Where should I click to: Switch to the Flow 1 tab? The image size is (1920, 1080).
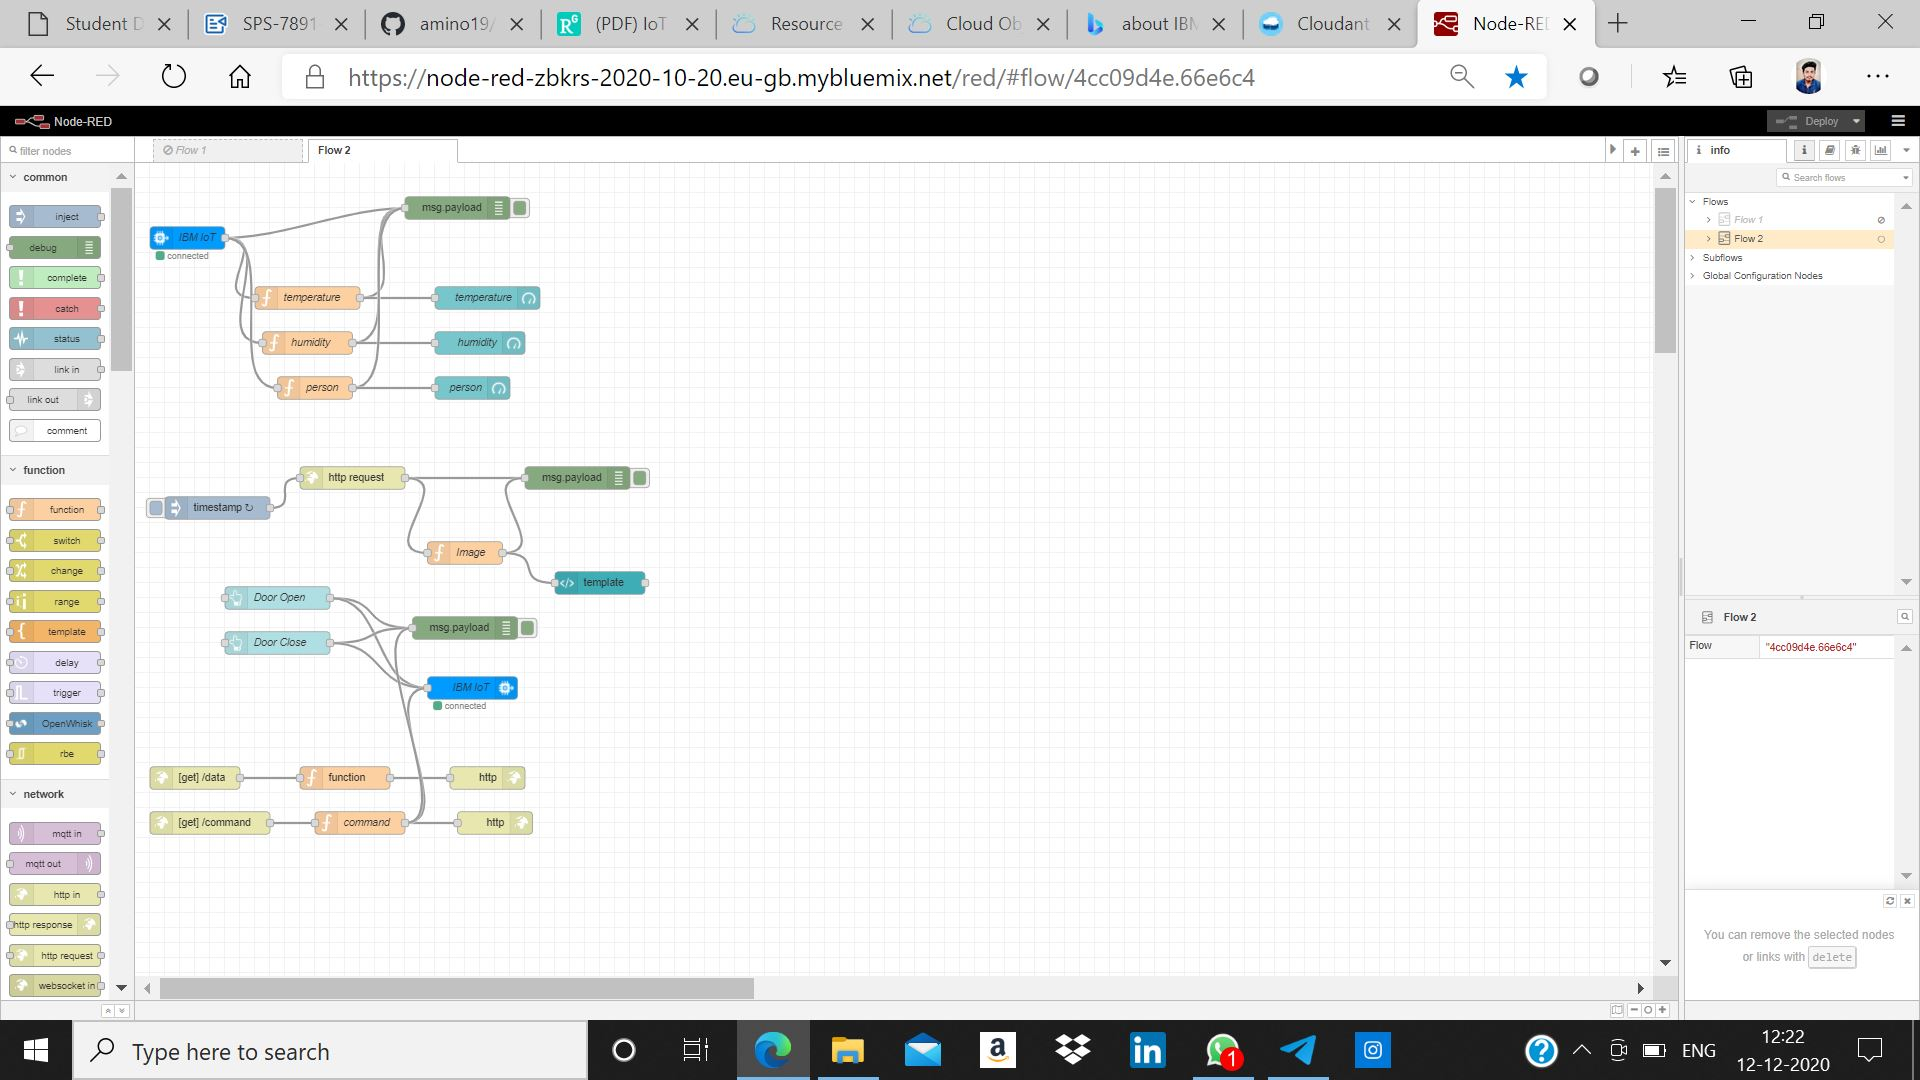point(228,150)
